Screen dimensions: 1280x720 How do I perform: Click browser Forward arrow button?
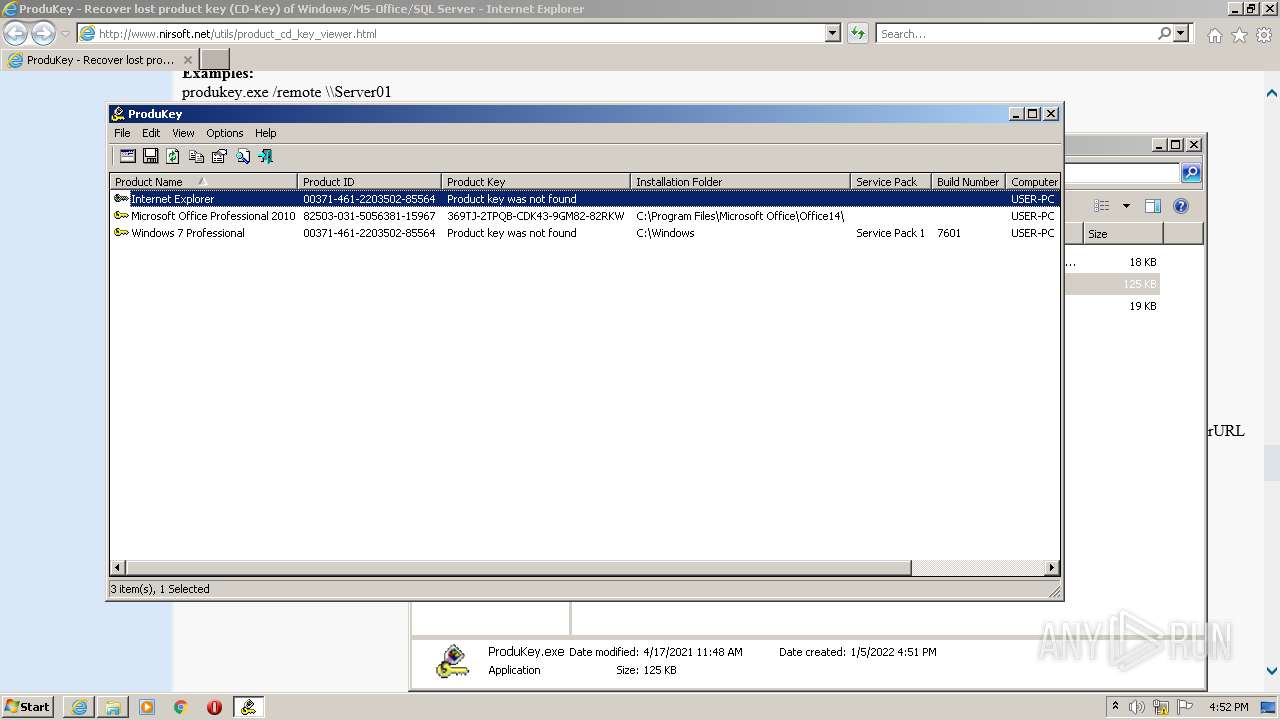pos(43,34)
